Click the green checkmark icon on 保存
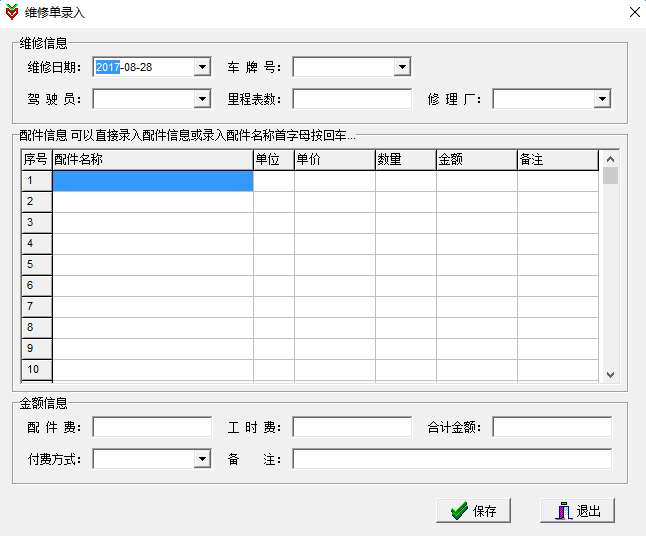Screen dimensions: 646x536 tap(459, 511)
